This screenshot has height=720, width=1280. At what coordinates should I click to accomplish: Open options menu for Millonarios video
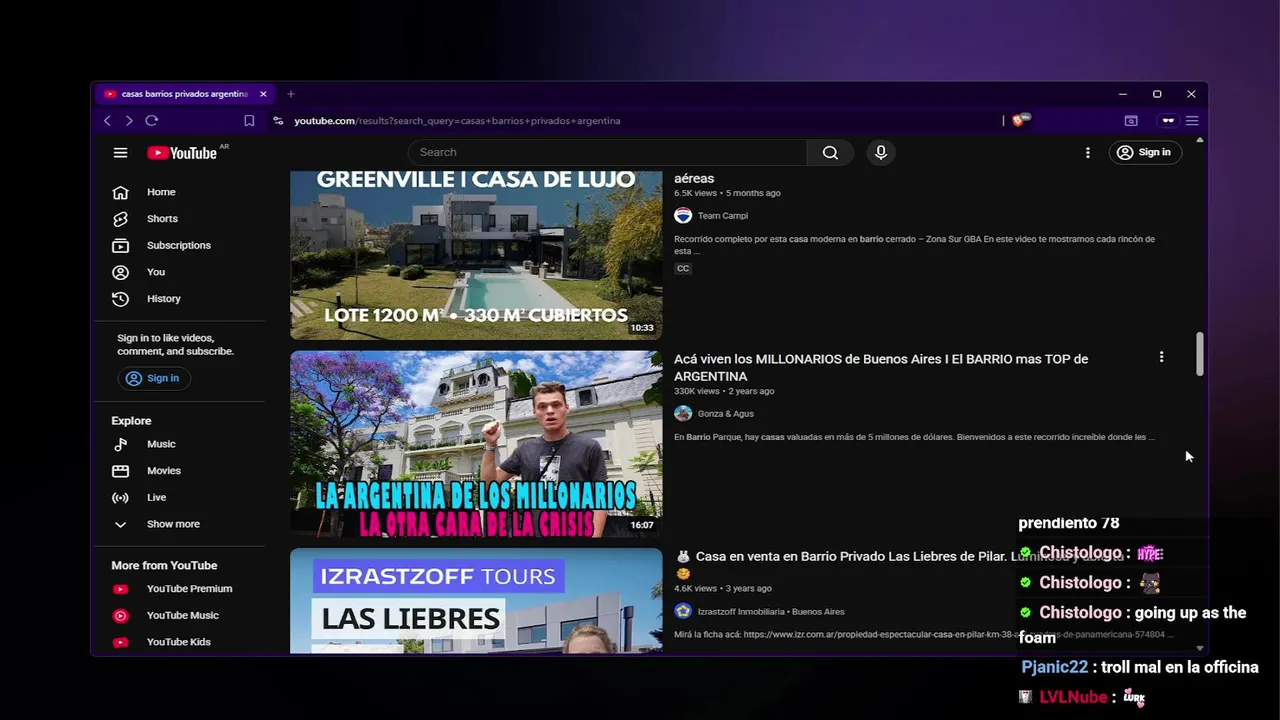1161,357
